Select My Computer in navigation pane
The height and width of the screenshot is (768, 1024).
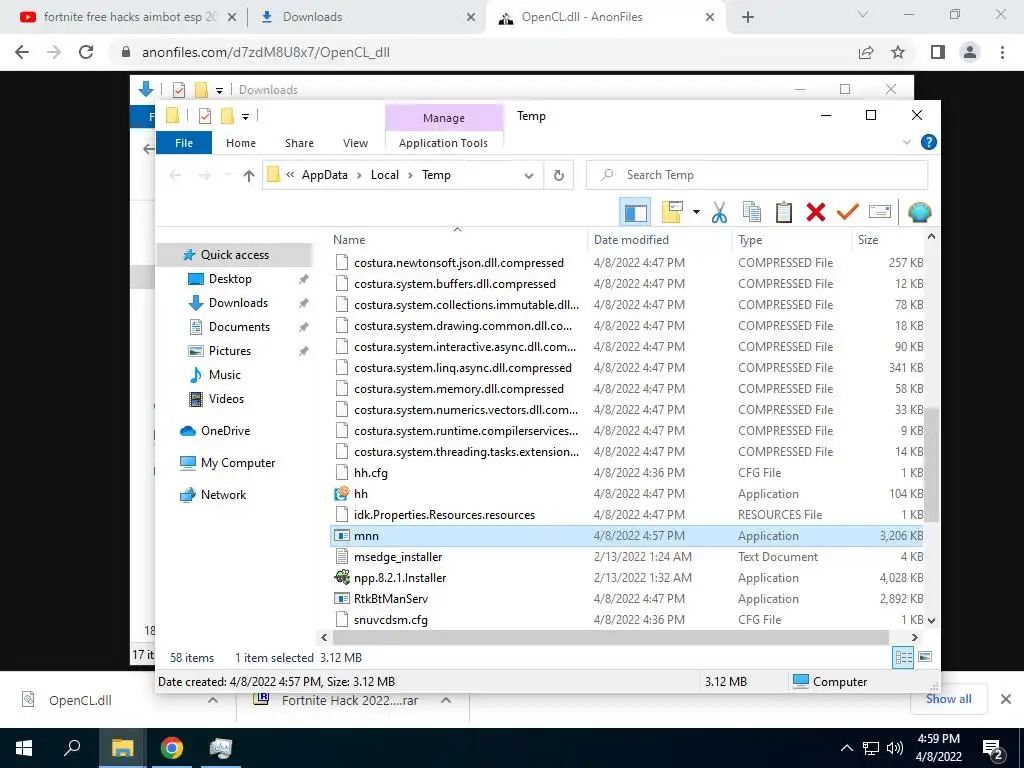tap(238, 462)
